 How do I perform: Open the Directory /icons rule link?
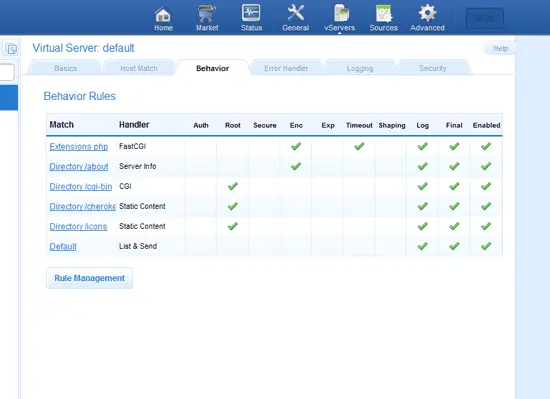(78, 226)
